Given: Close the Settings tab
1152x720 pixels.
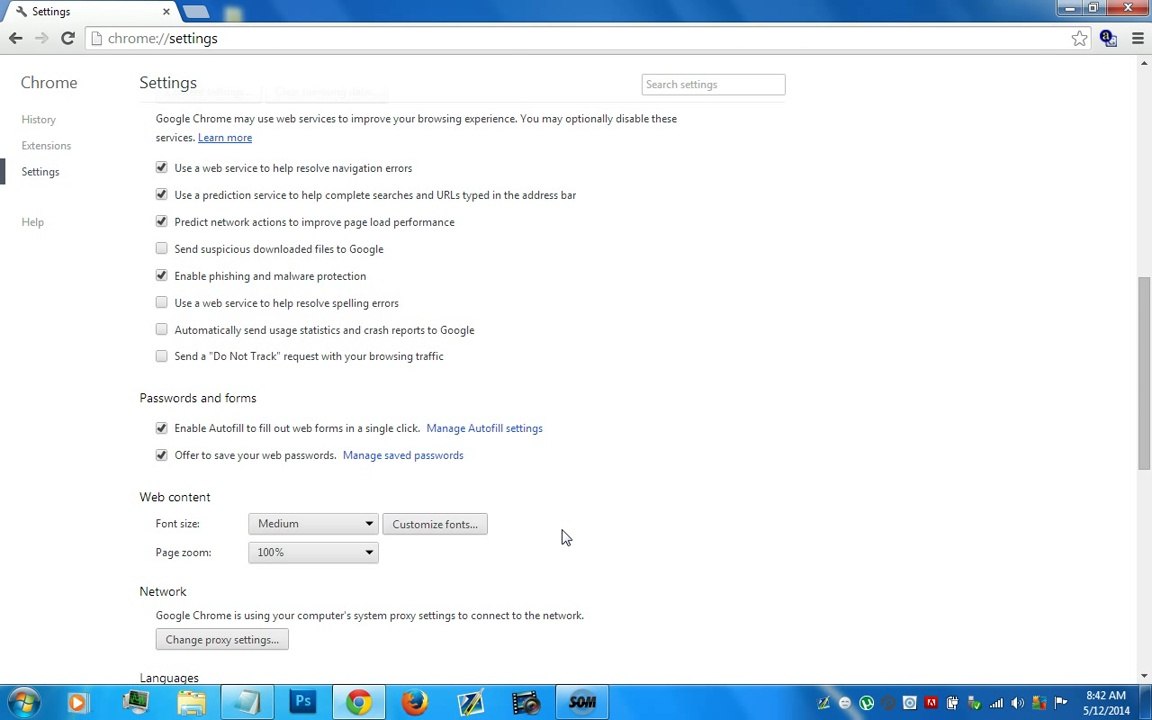Looking at the screenshot, I should 166,12.
